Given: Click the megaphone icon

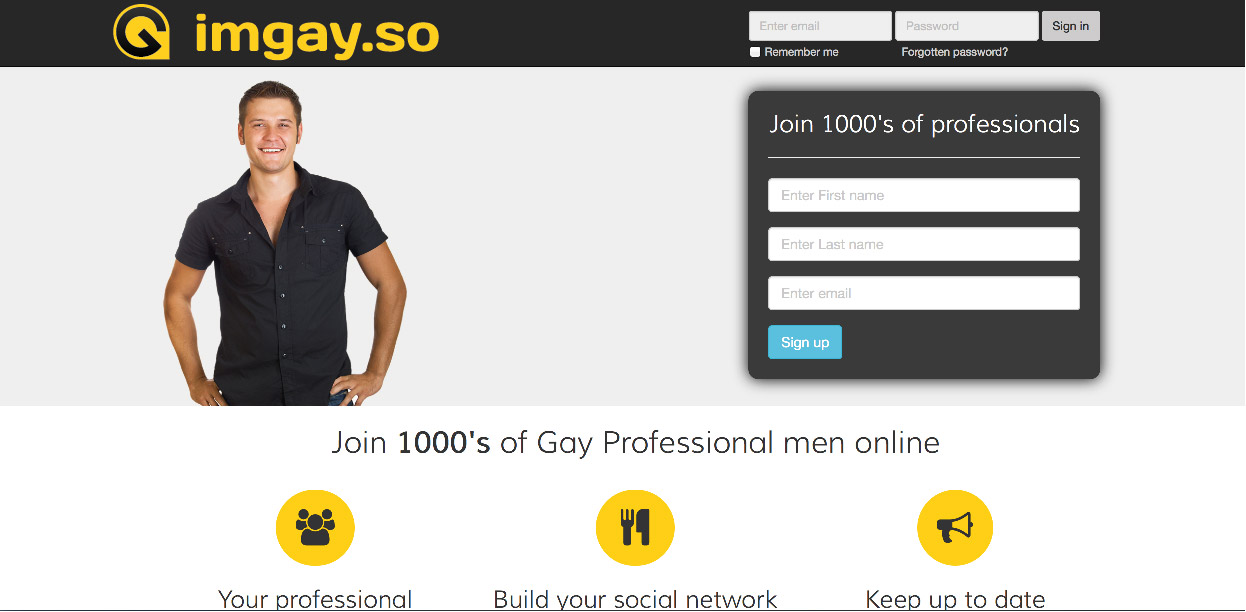Looking at the screenshot, I should pos(955,528).
